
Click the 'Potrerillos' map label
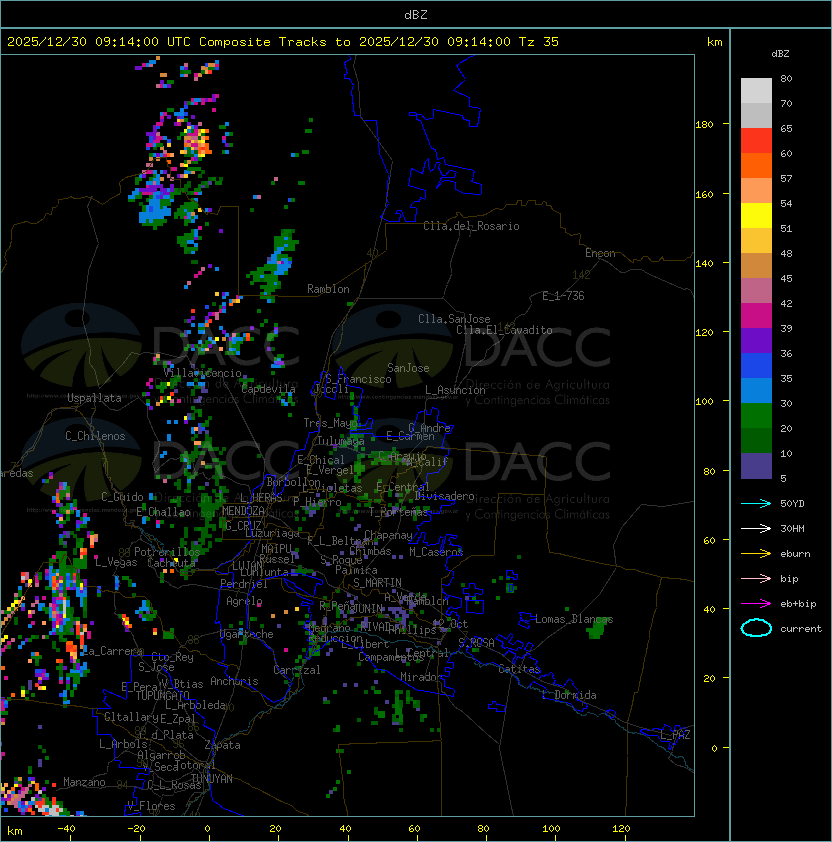(167, 552)
